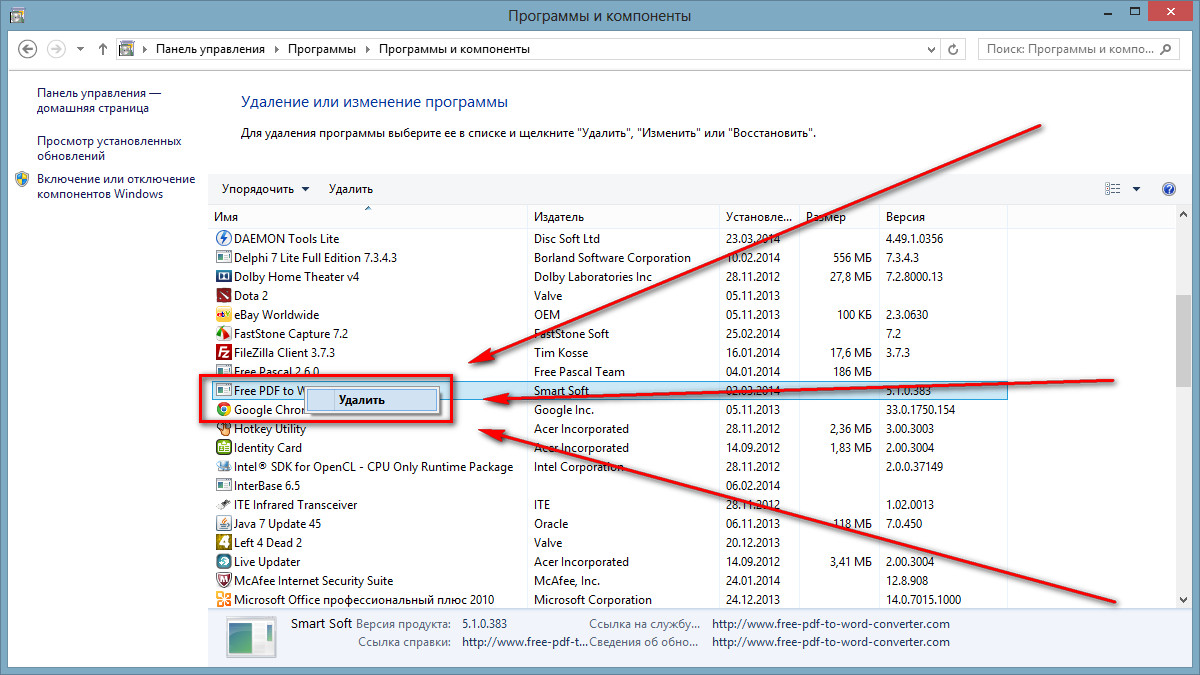This screenshot has width=1200, height=675.
Task: Click Панель управления breadcrumb in address bar
Action: 209,49
